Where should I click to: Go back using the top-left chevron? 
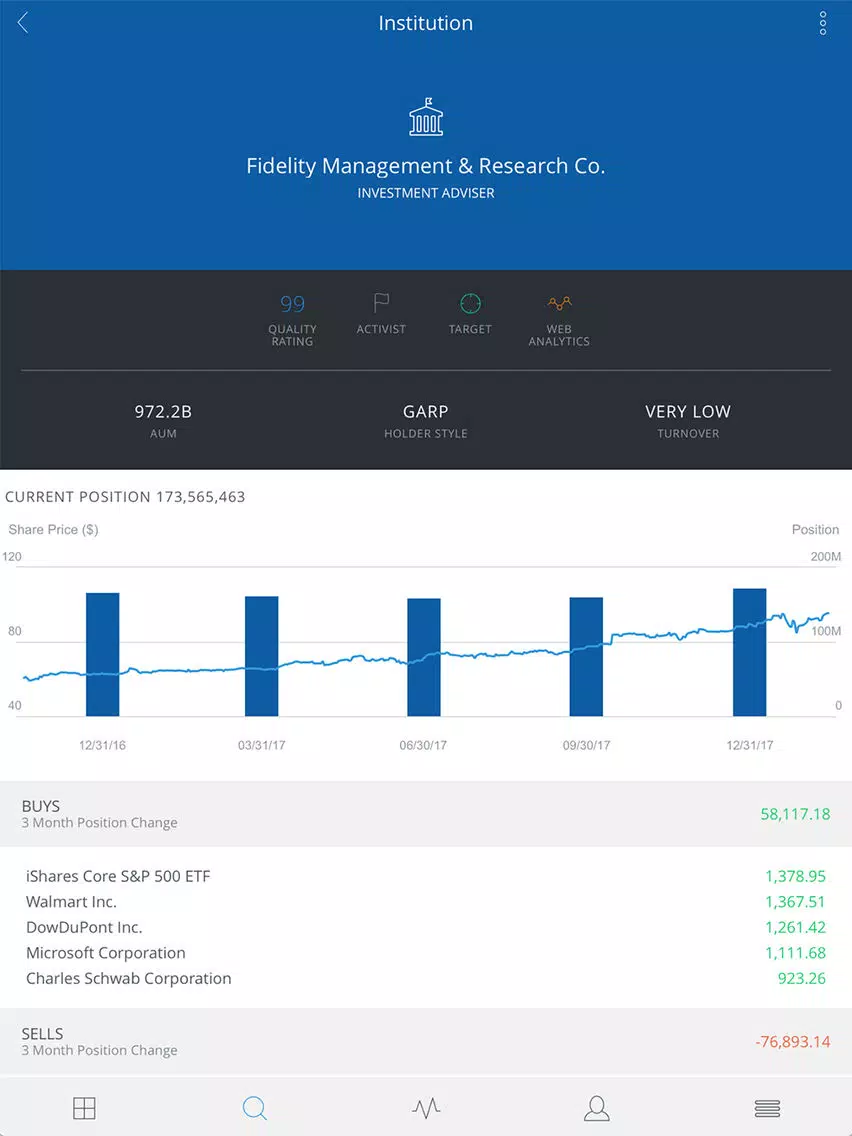pos(23,22)
